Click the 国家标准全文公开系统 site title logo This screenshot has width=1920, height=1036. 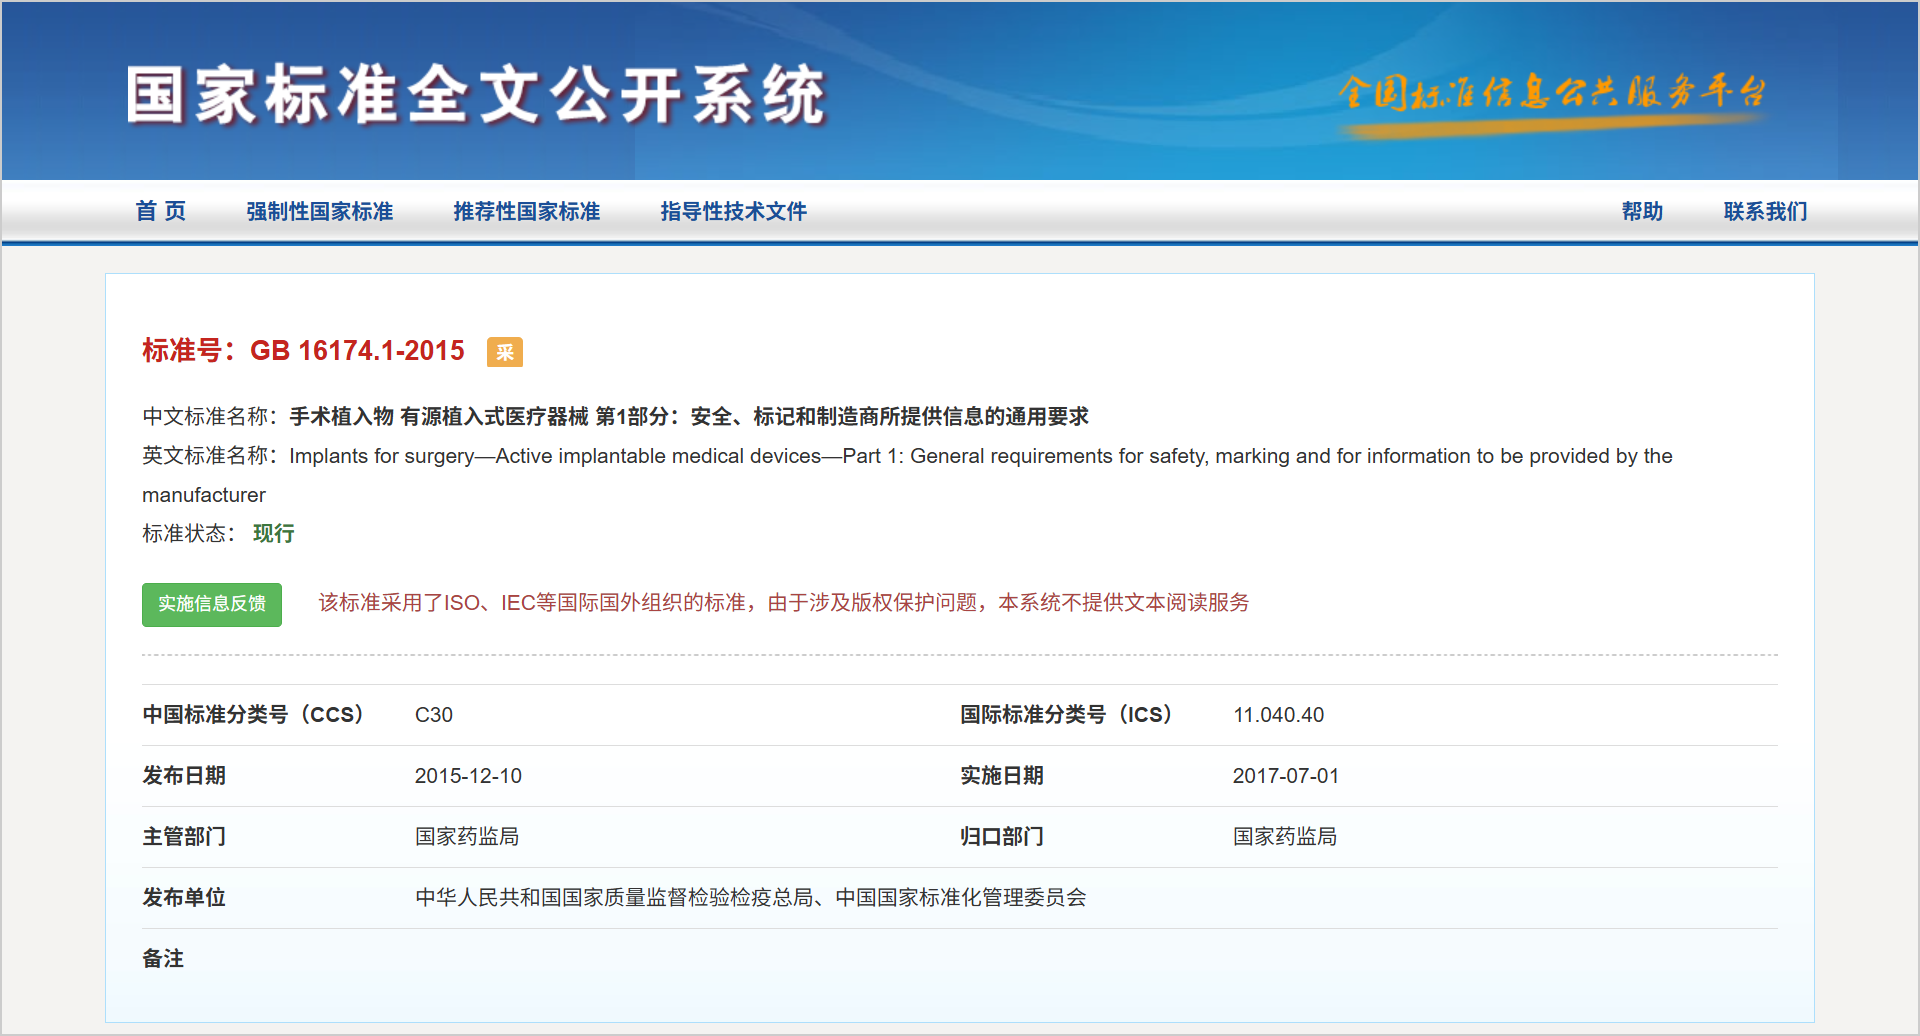(x=476, y=96)
